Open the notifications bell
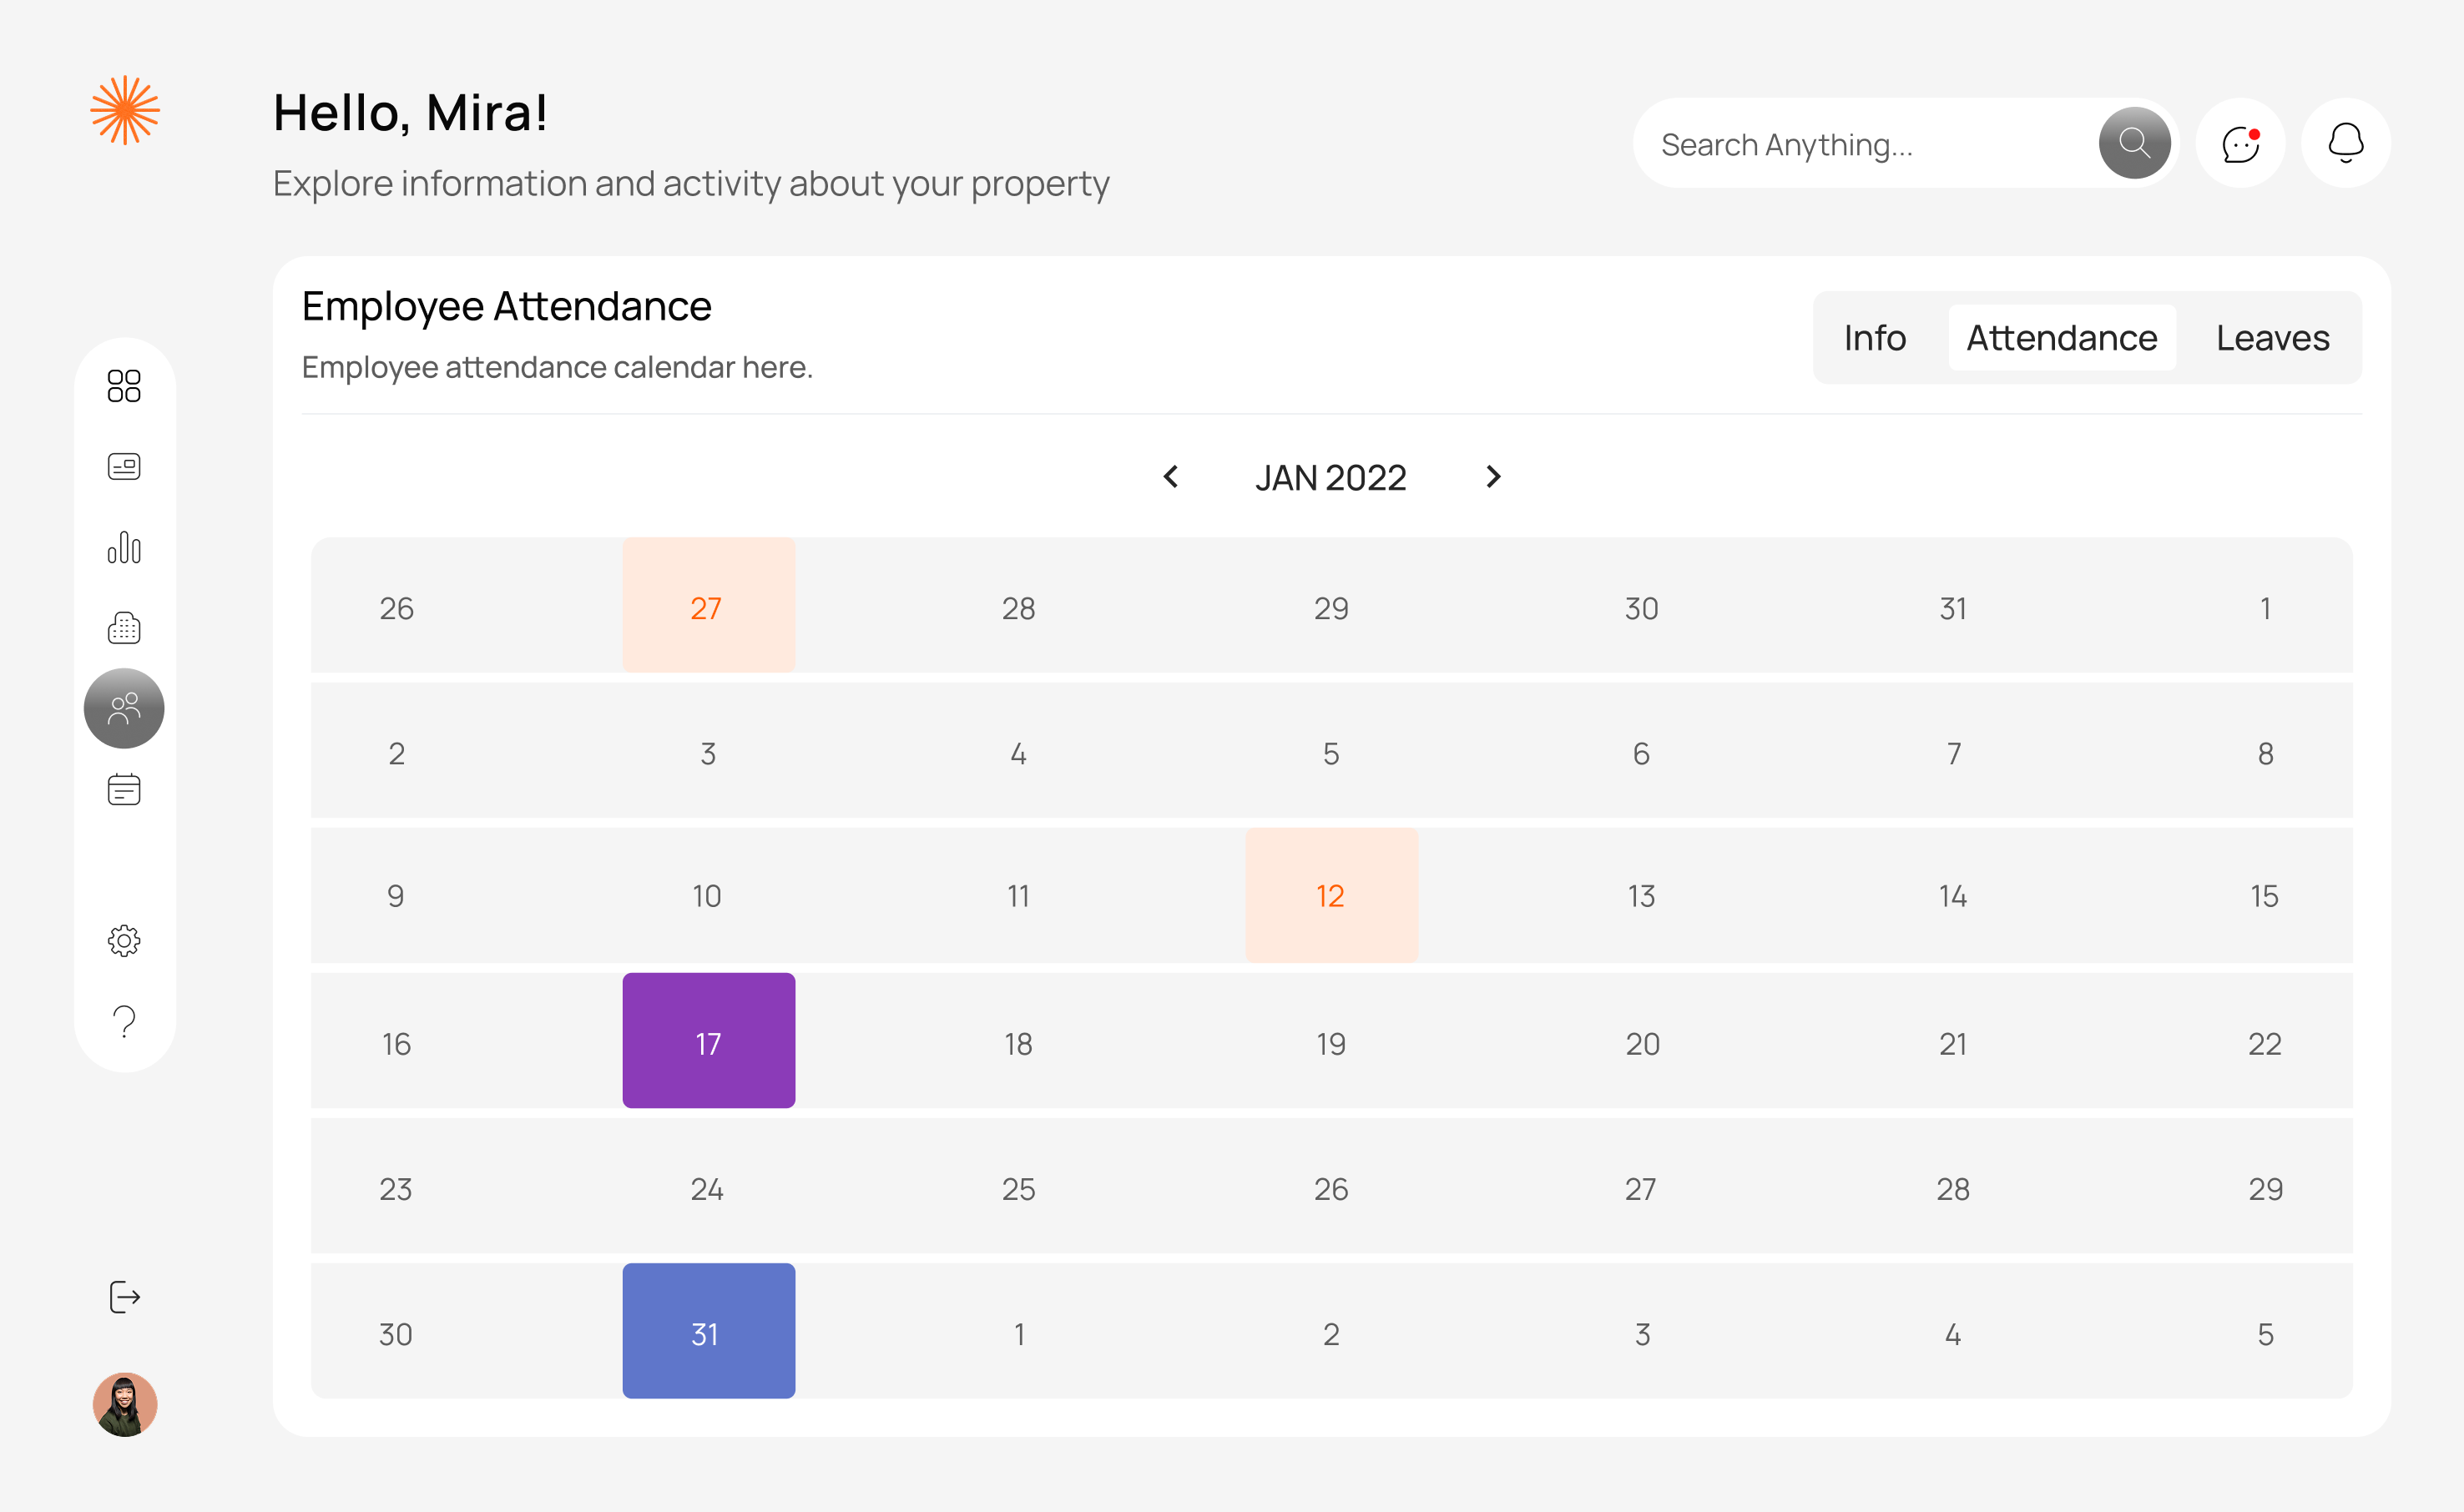Image resolution: width=2464 pixels, height=1512 pixels. [2345, 143]
